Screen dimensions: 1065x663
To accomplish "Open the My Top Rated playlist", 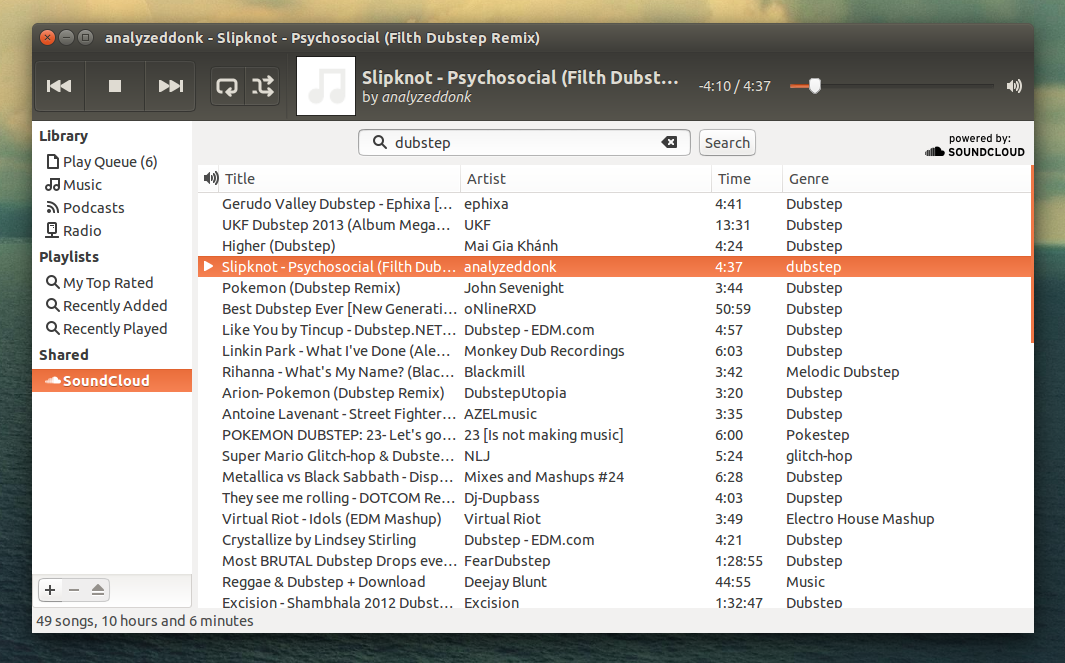I will (x=100, y=282).
